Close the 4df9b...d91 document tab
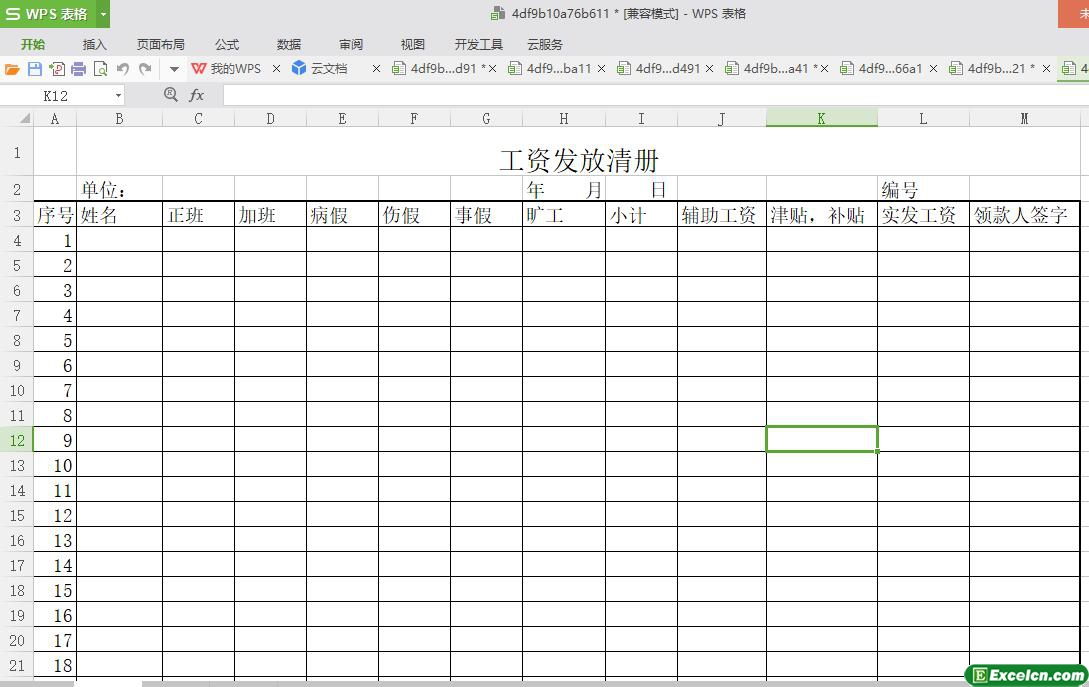This screenshot has width=1089, height=687. (492, 68)
